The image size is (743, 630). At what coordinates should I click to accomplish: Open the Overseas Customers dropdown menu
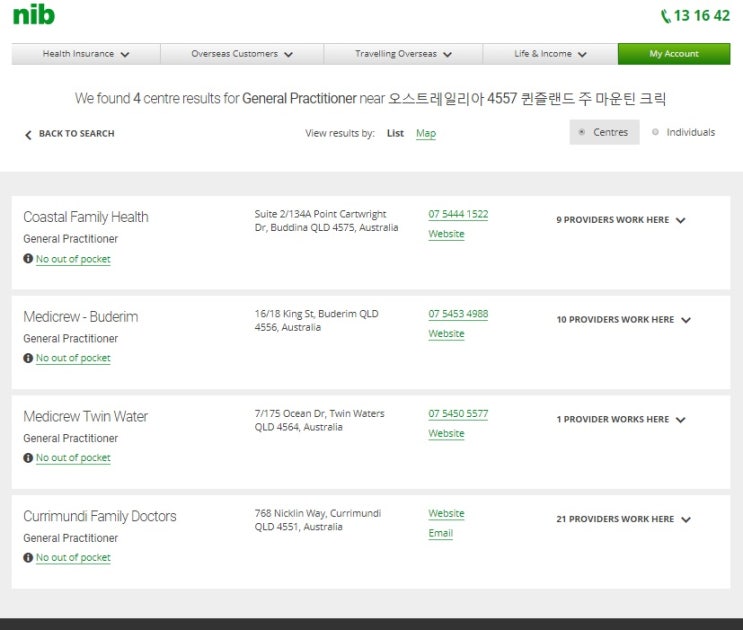point(242,54)
